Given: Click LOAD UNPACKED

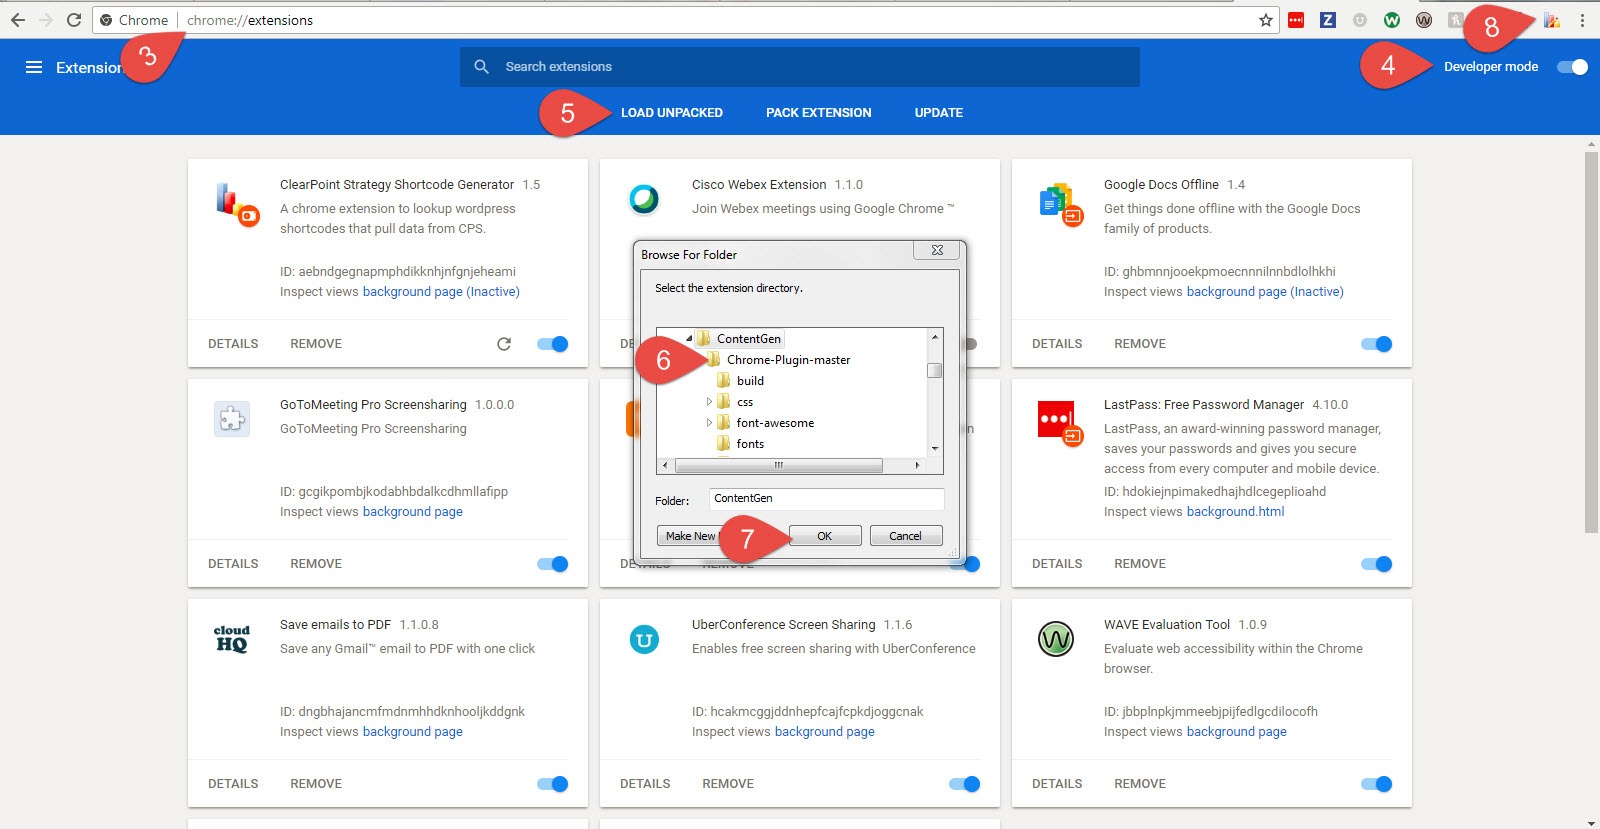Looking at the screenshot, I should click(672, 113).
